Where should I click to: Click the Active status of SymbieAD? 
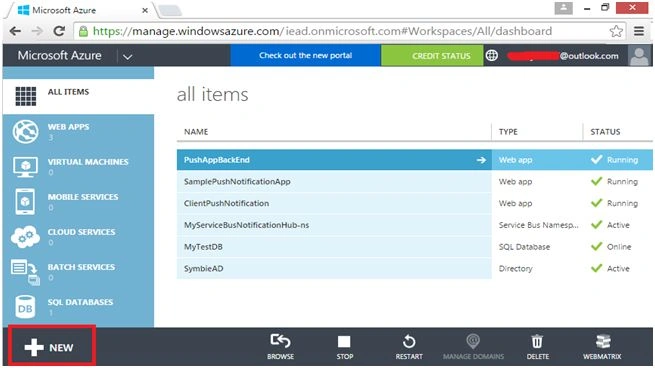(x=618, y=269)
